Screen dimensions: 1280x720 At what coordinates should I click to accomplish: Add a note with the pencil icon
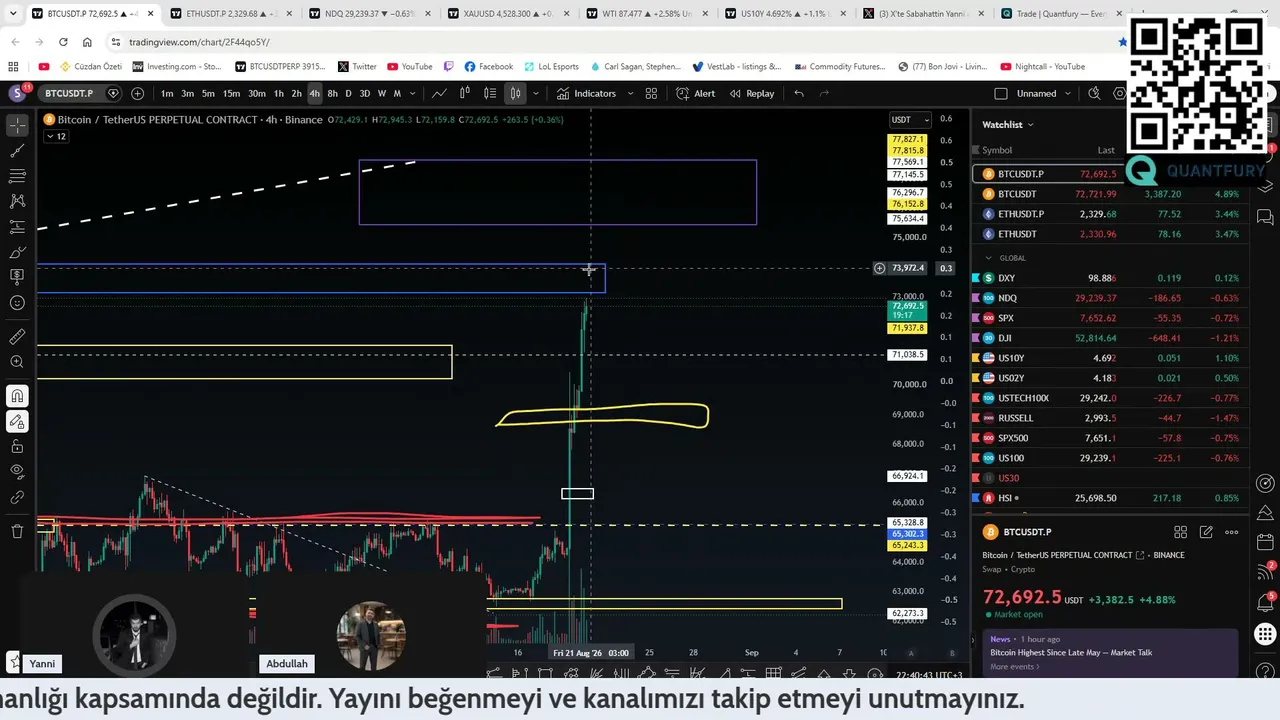tap(1206, 532)
